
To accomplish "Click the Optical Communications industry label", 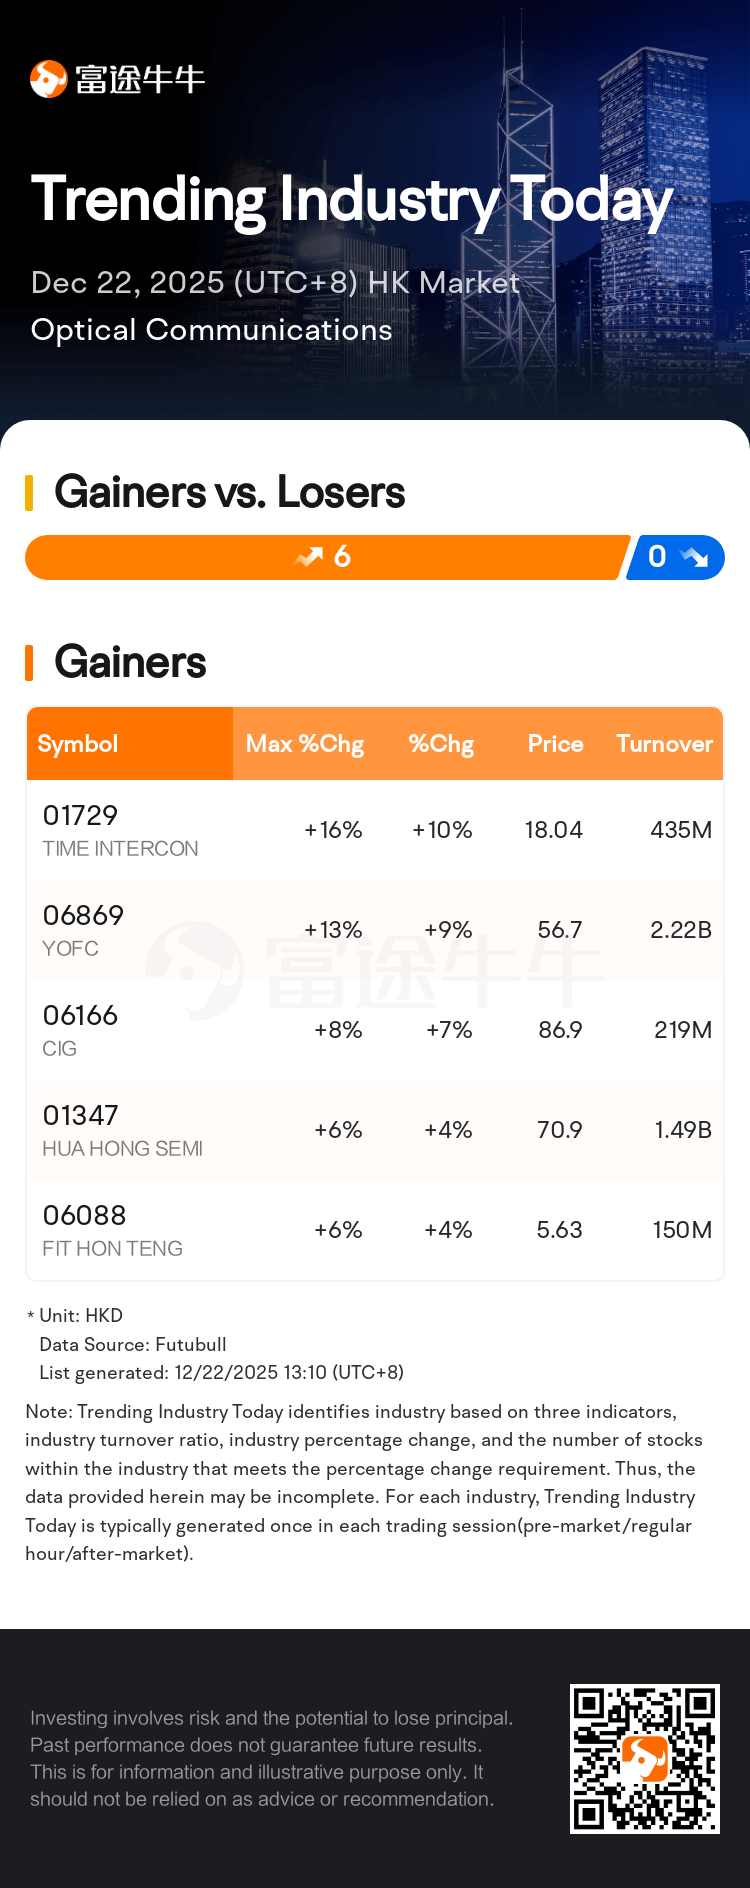I will (x=212, y=330).
